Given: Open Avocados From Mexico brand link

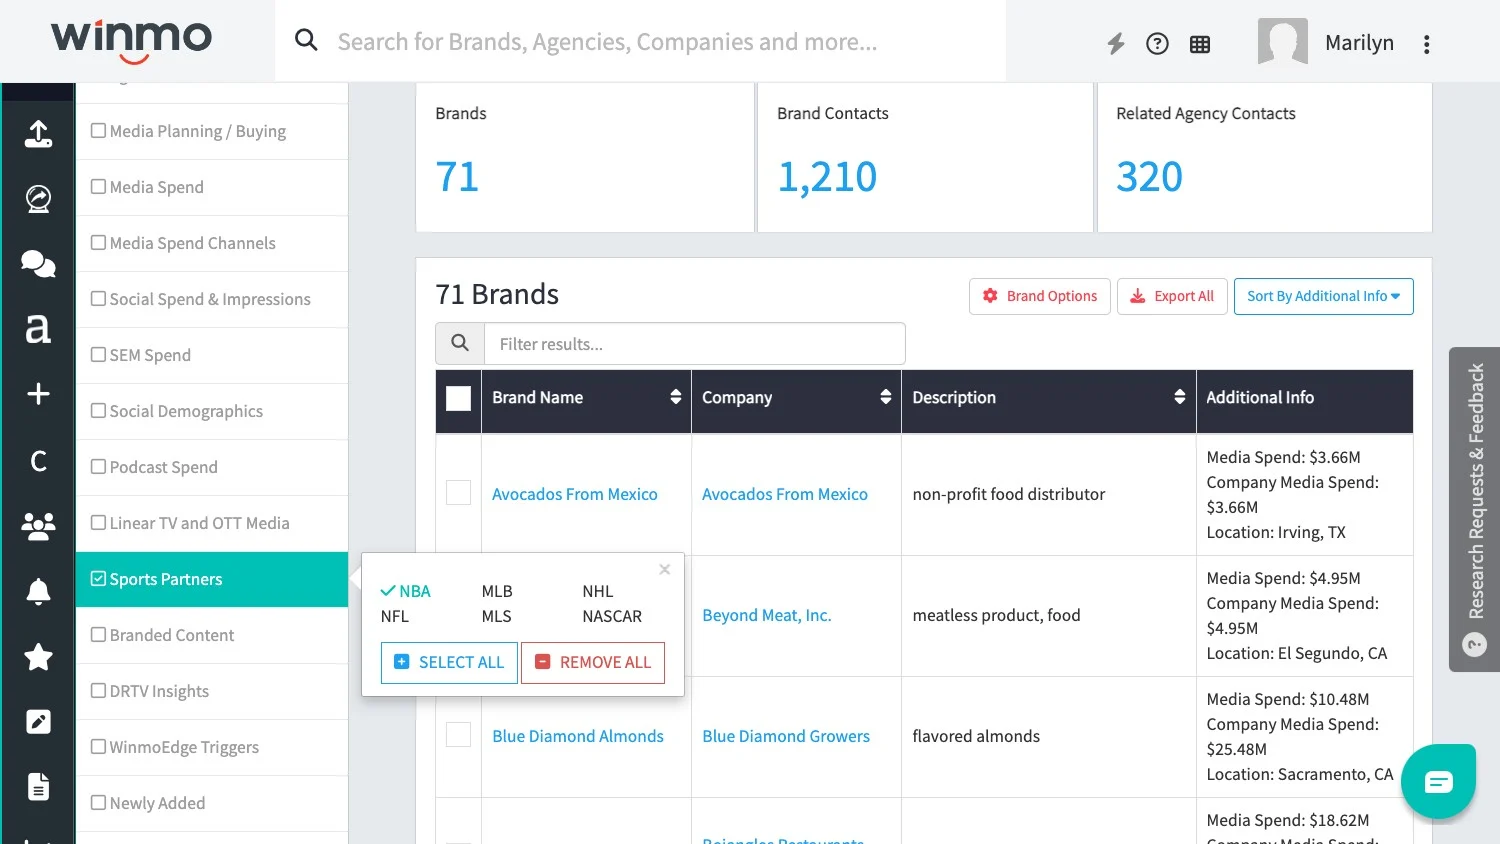Looking at the screenshot, I should 575,494.
